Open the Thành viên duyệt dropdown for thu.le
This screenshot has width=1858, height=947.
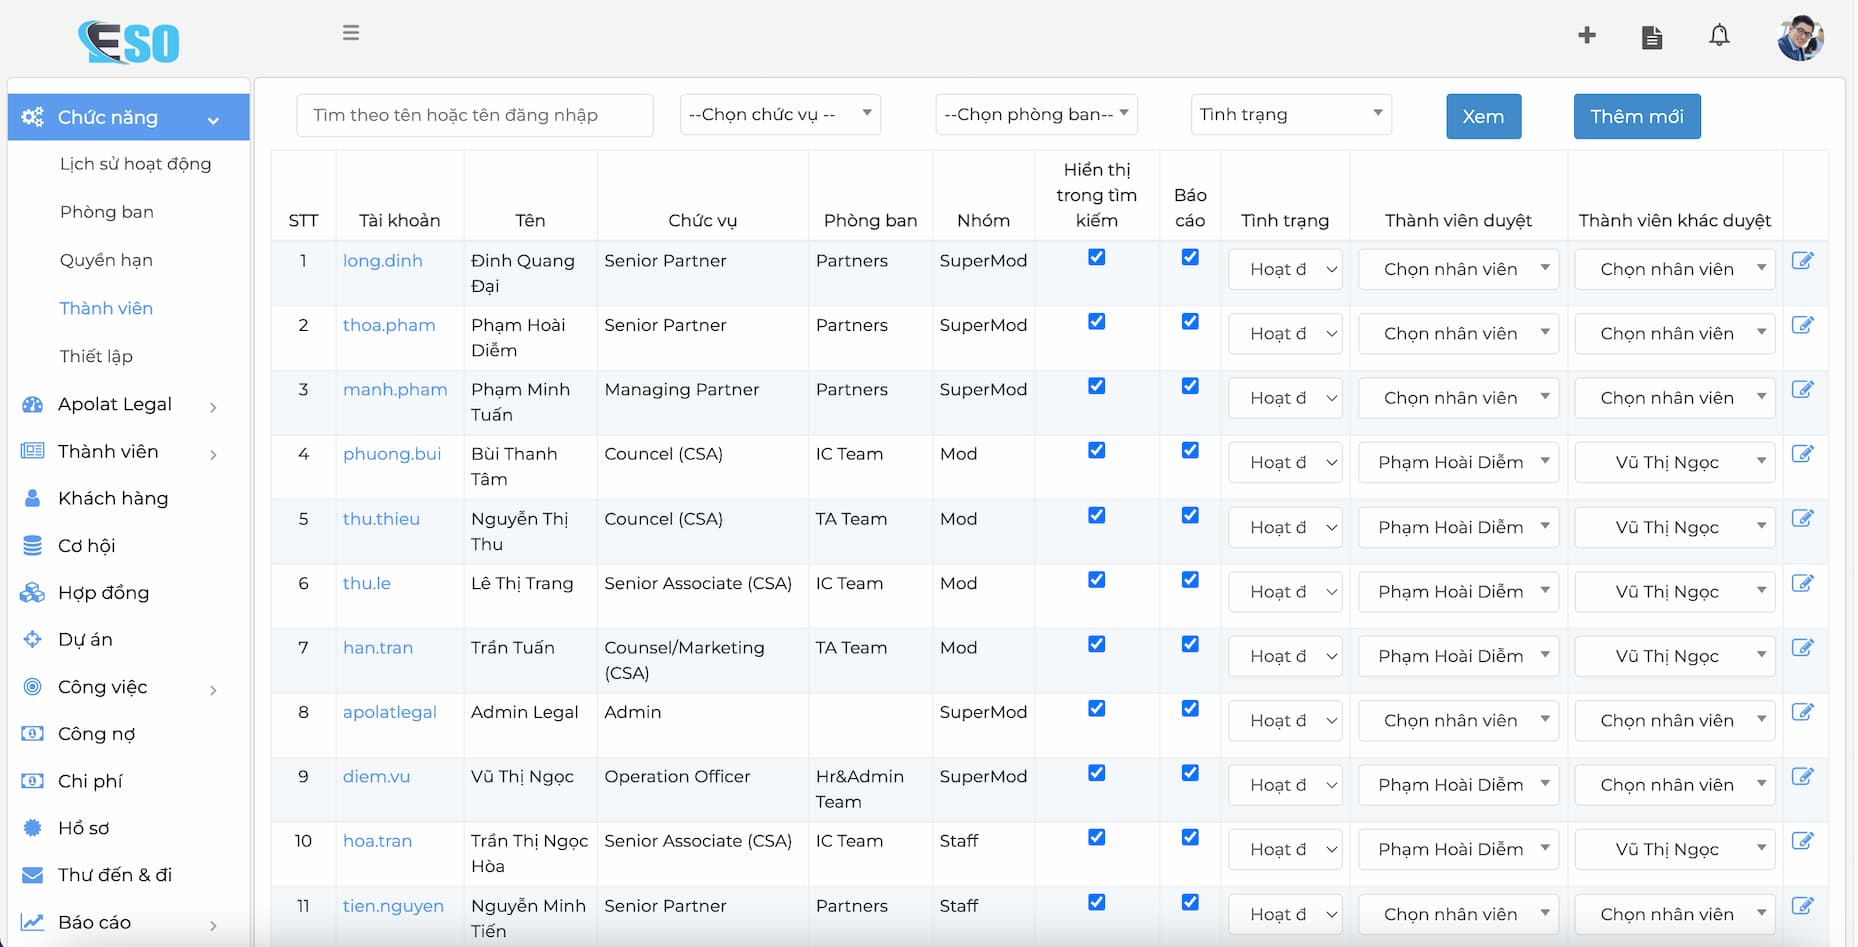click(1458, 592)
